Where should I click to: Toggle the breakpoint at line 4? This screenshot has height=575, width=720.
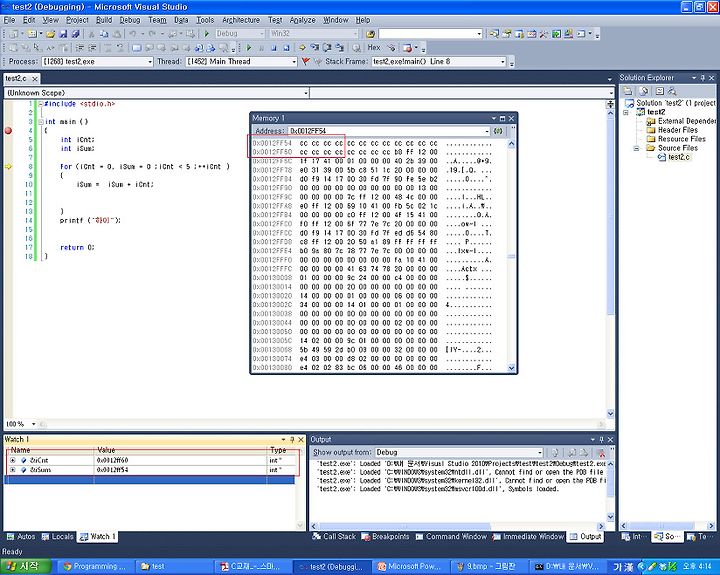coord(8,130)
